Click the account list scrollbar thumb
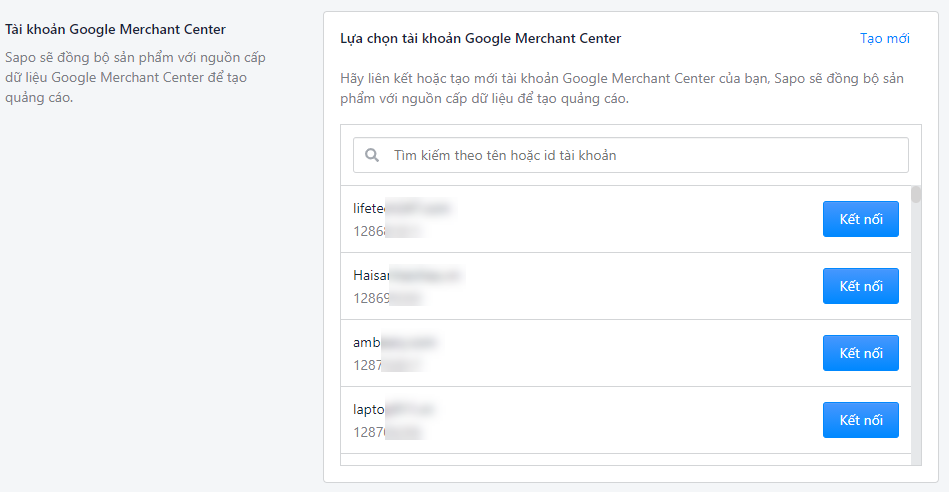Image resolution: width=949 pixels, height=492 pixels. point(916,194)
